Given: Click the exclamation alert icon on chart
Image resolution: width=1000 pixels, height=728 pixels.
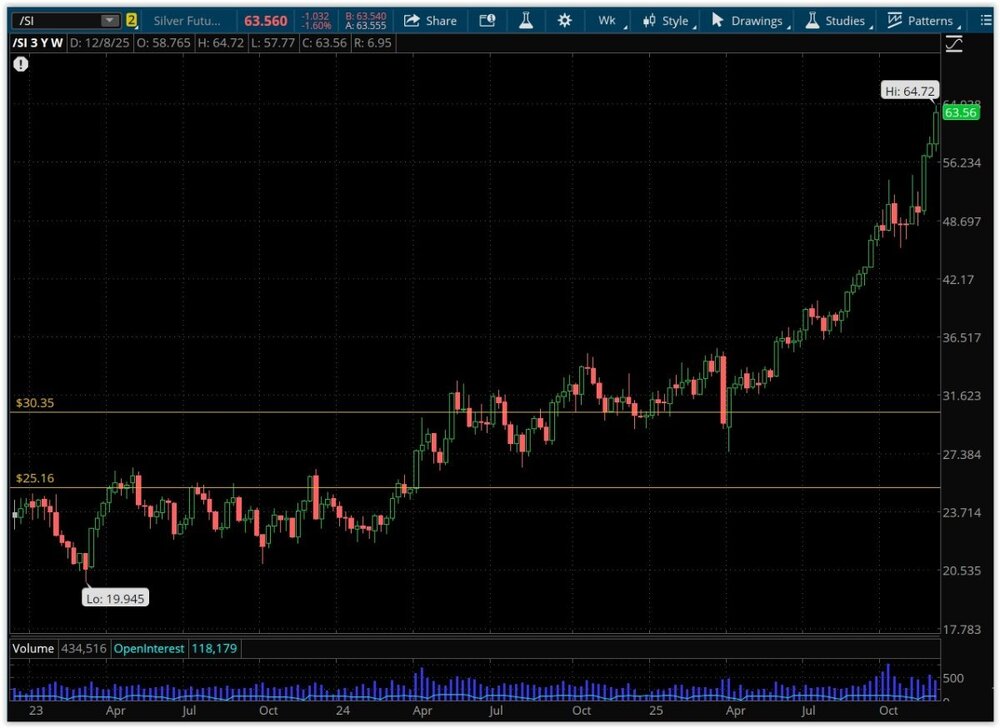Looking at the screenshot, I should coord(21,64).
